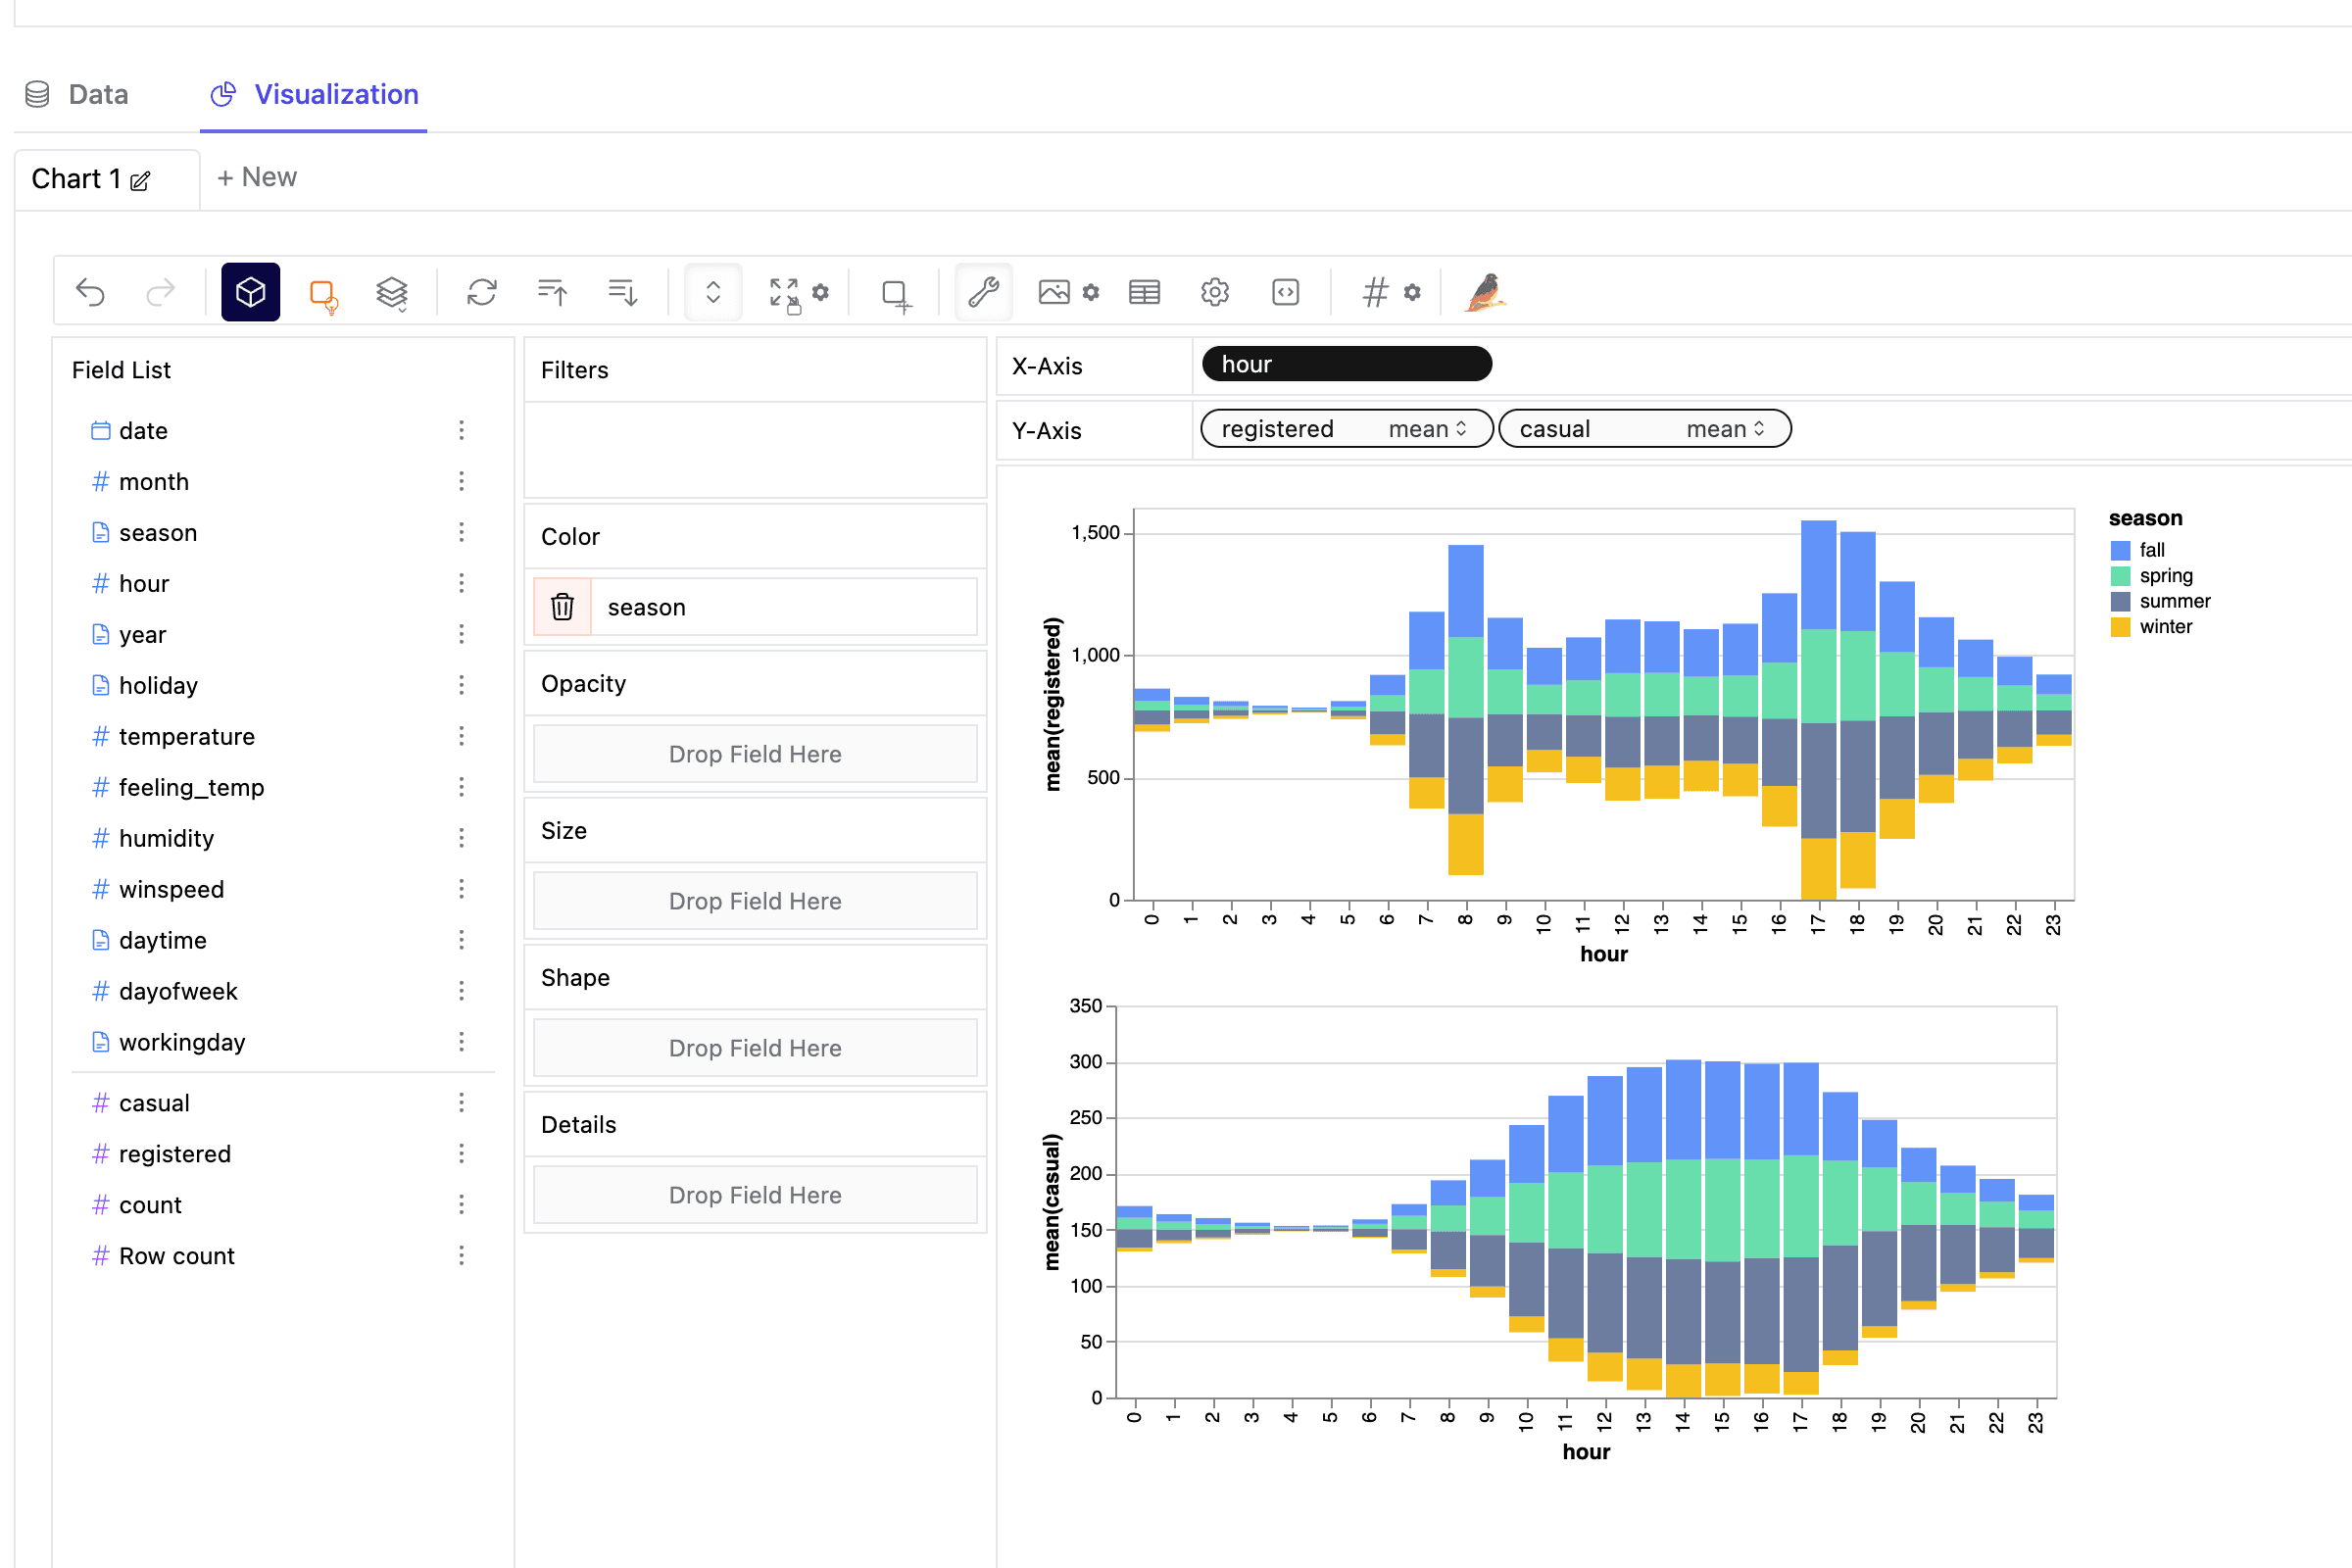This screenshot has width=2352, height=1568.
Task: Open the mark type selector icon
Action: 323,294
